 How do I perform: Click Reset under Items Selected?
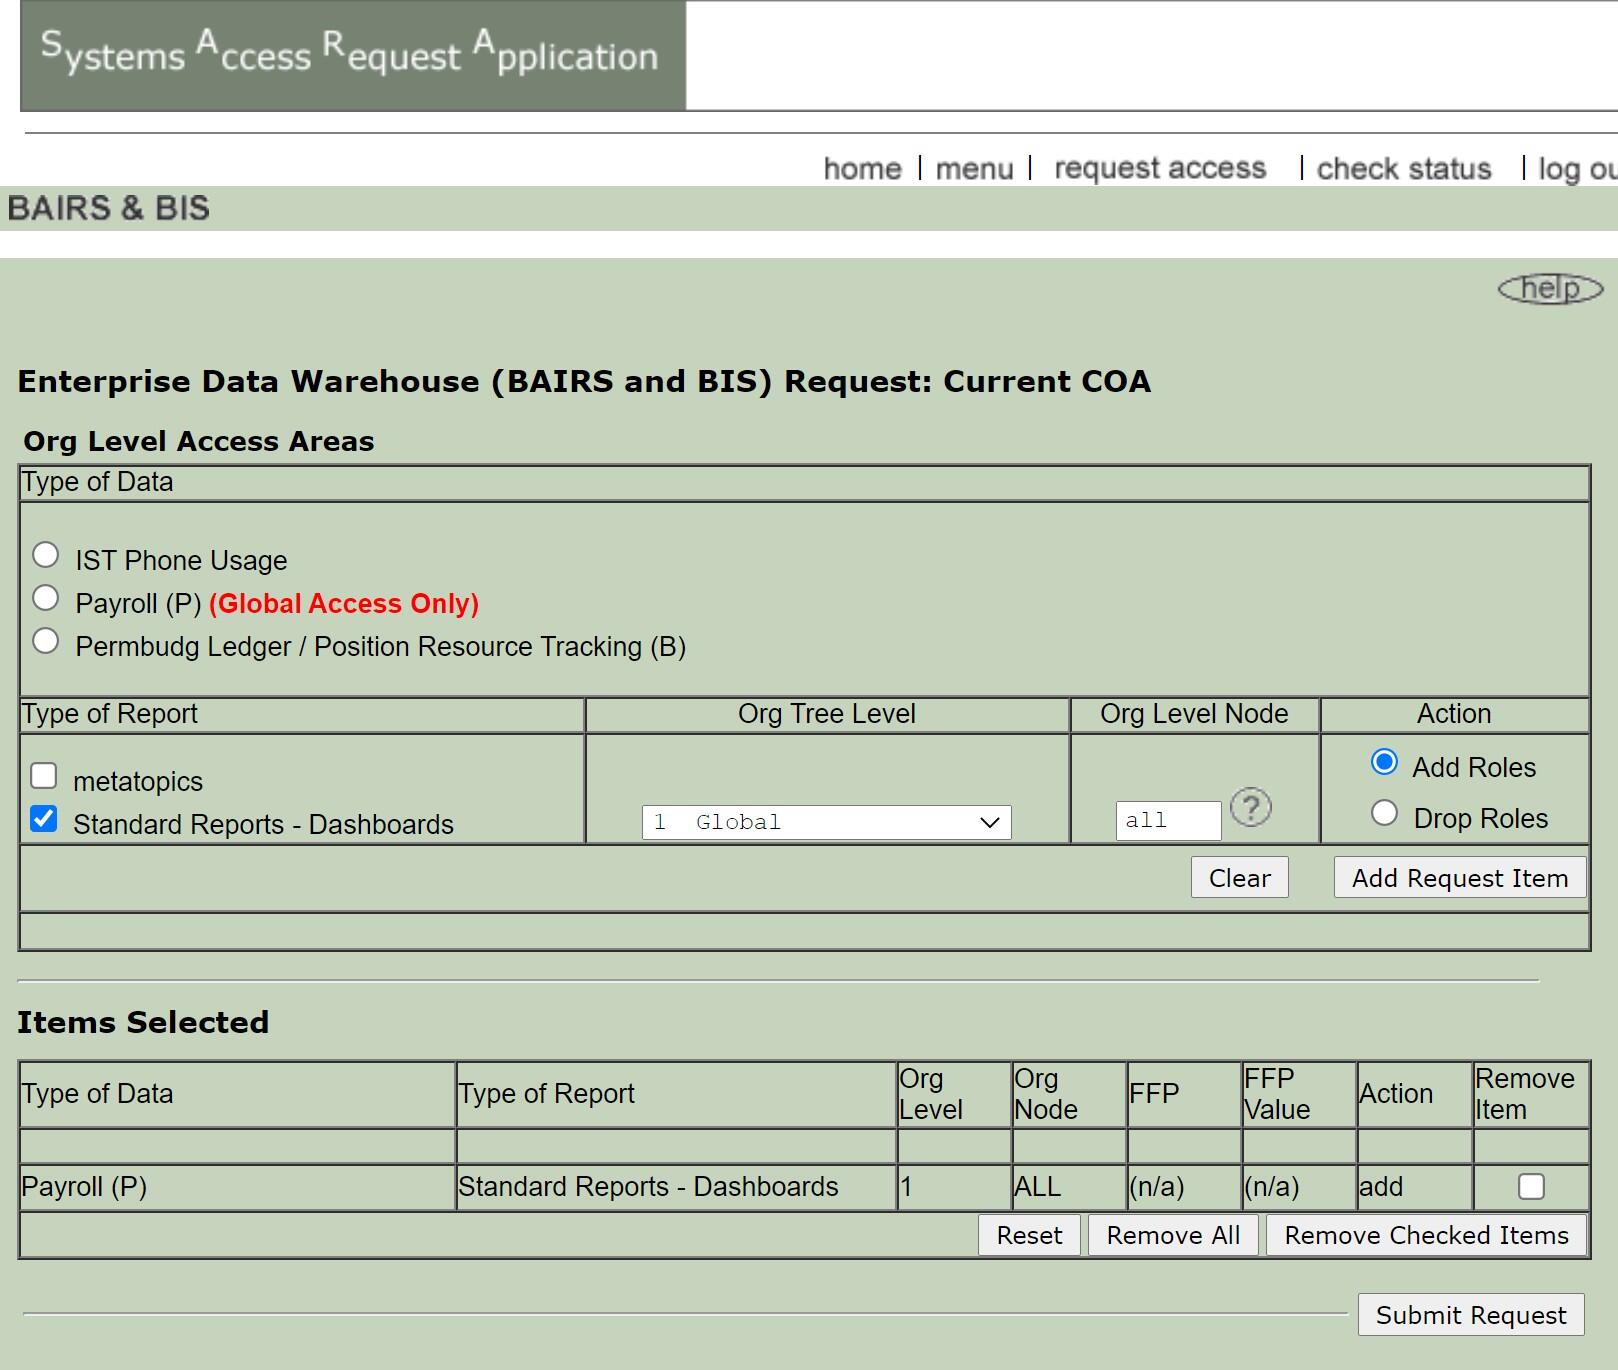click(1029, 1235)
